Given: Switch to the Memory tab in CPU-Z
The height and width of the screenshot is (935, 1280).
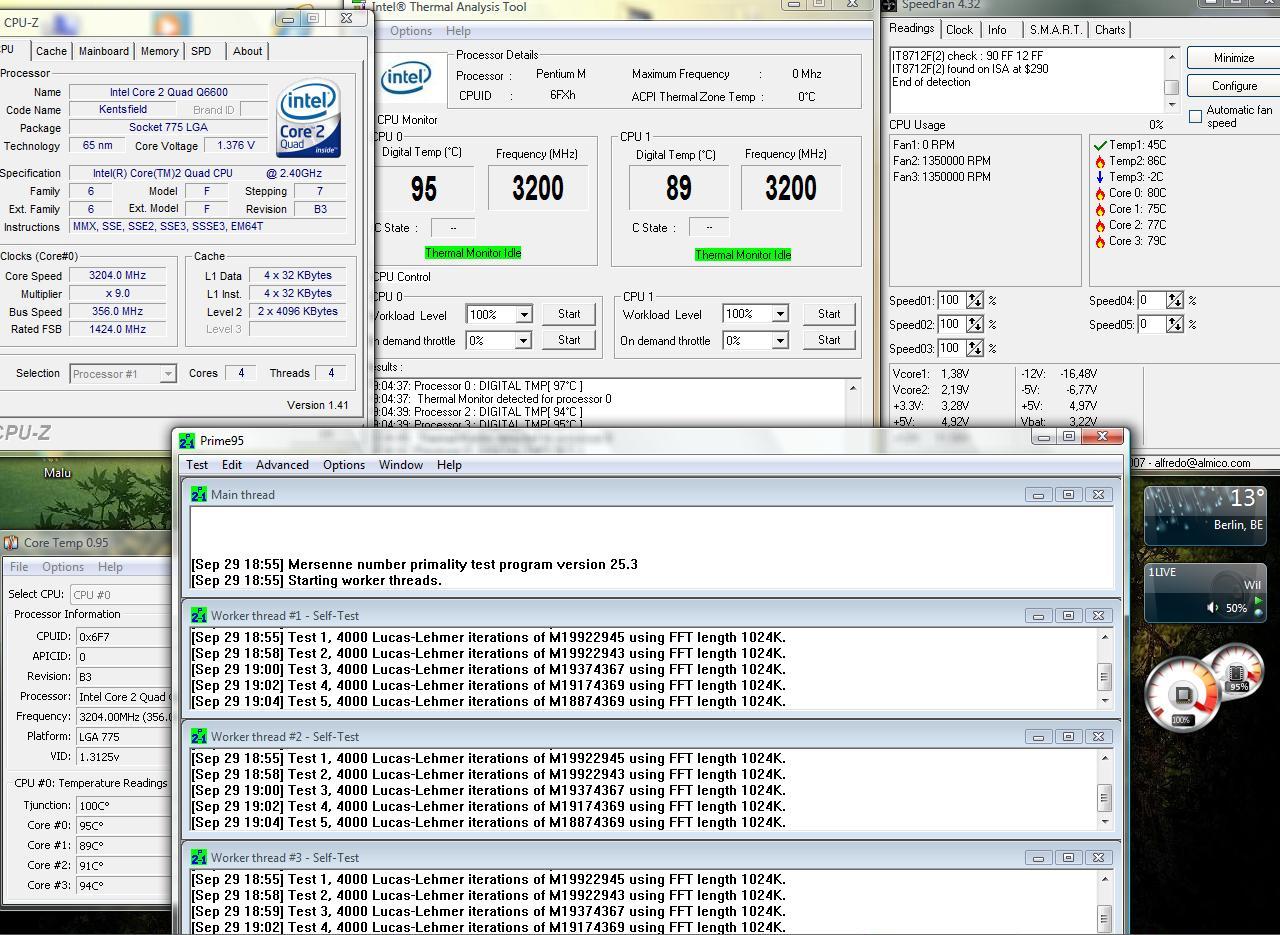Looking at the screenshot, I should 159,51.
